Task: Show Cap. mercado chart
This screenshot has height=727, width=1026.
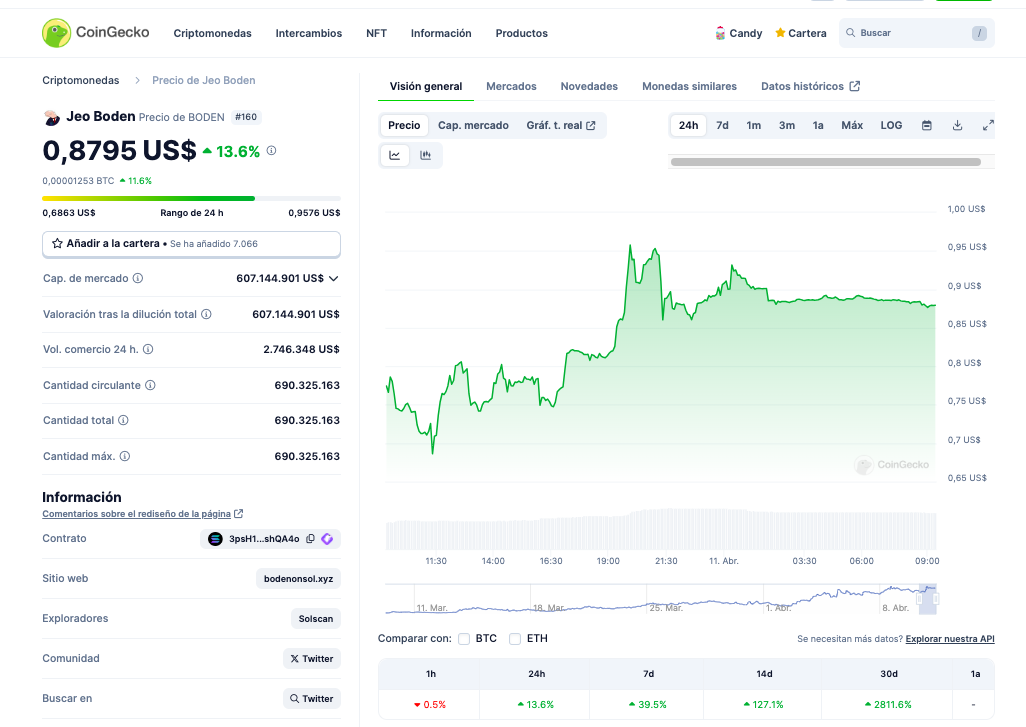Action: coord(473,125)
